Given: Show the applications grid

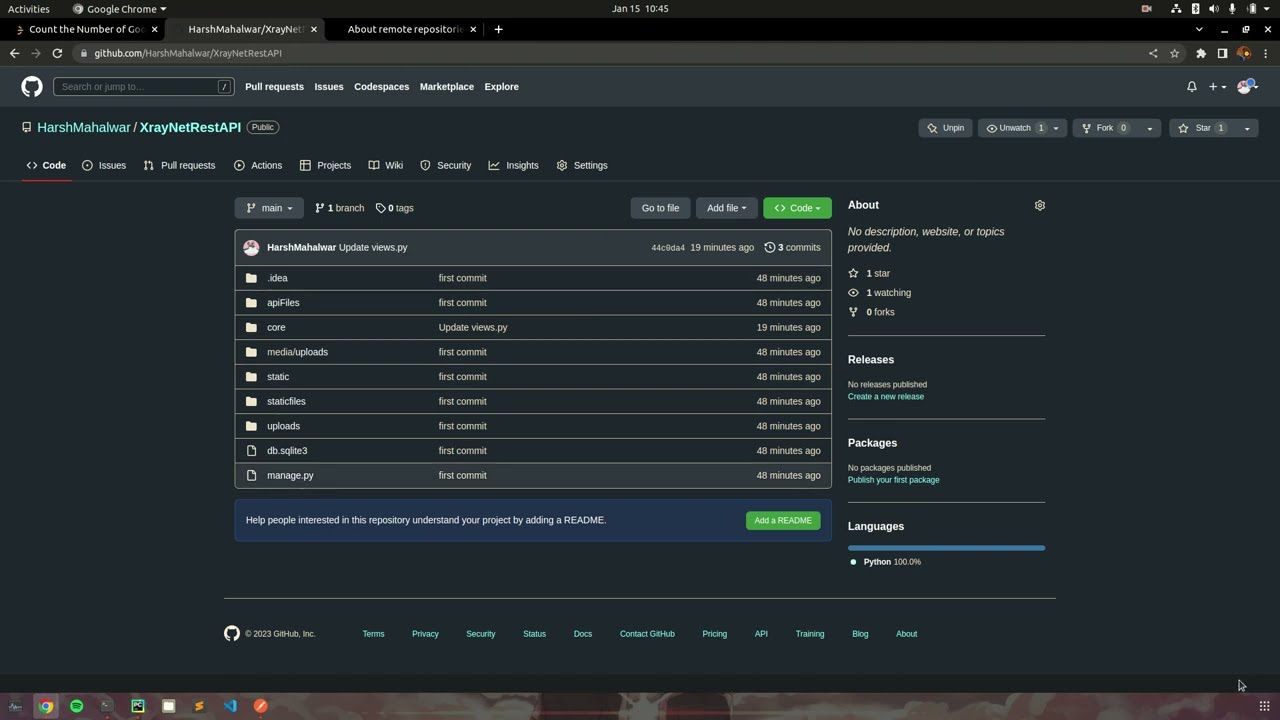Looking at the screenshot, I should (x=1264, y=706).
